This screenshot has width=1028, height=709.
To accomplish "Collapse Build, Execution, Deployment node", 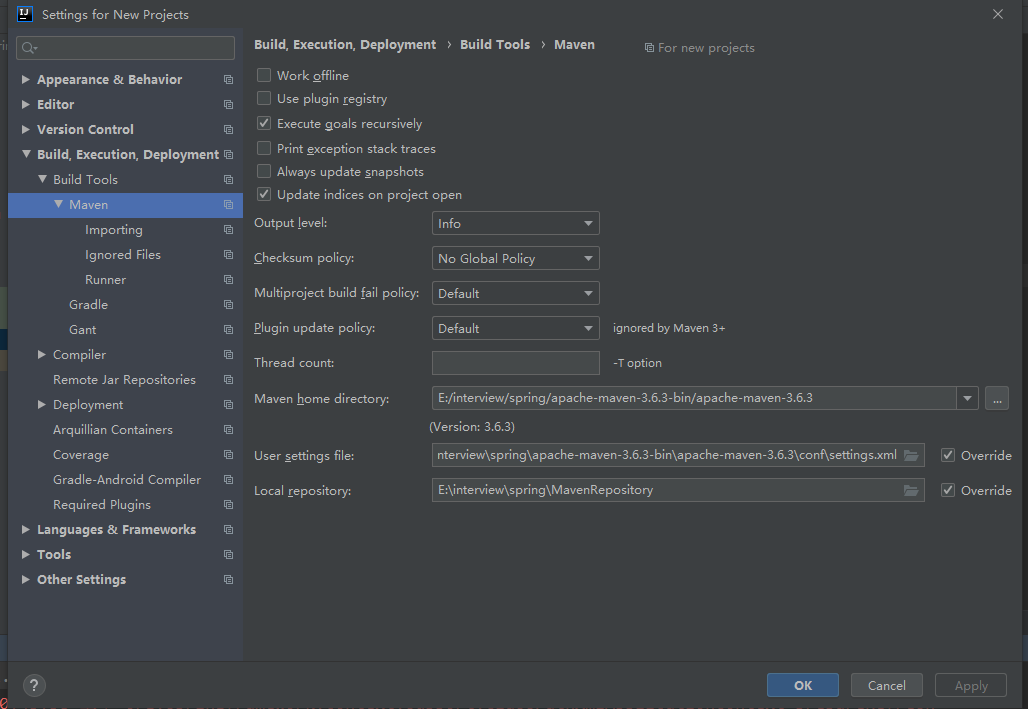I will coord(26,154).
